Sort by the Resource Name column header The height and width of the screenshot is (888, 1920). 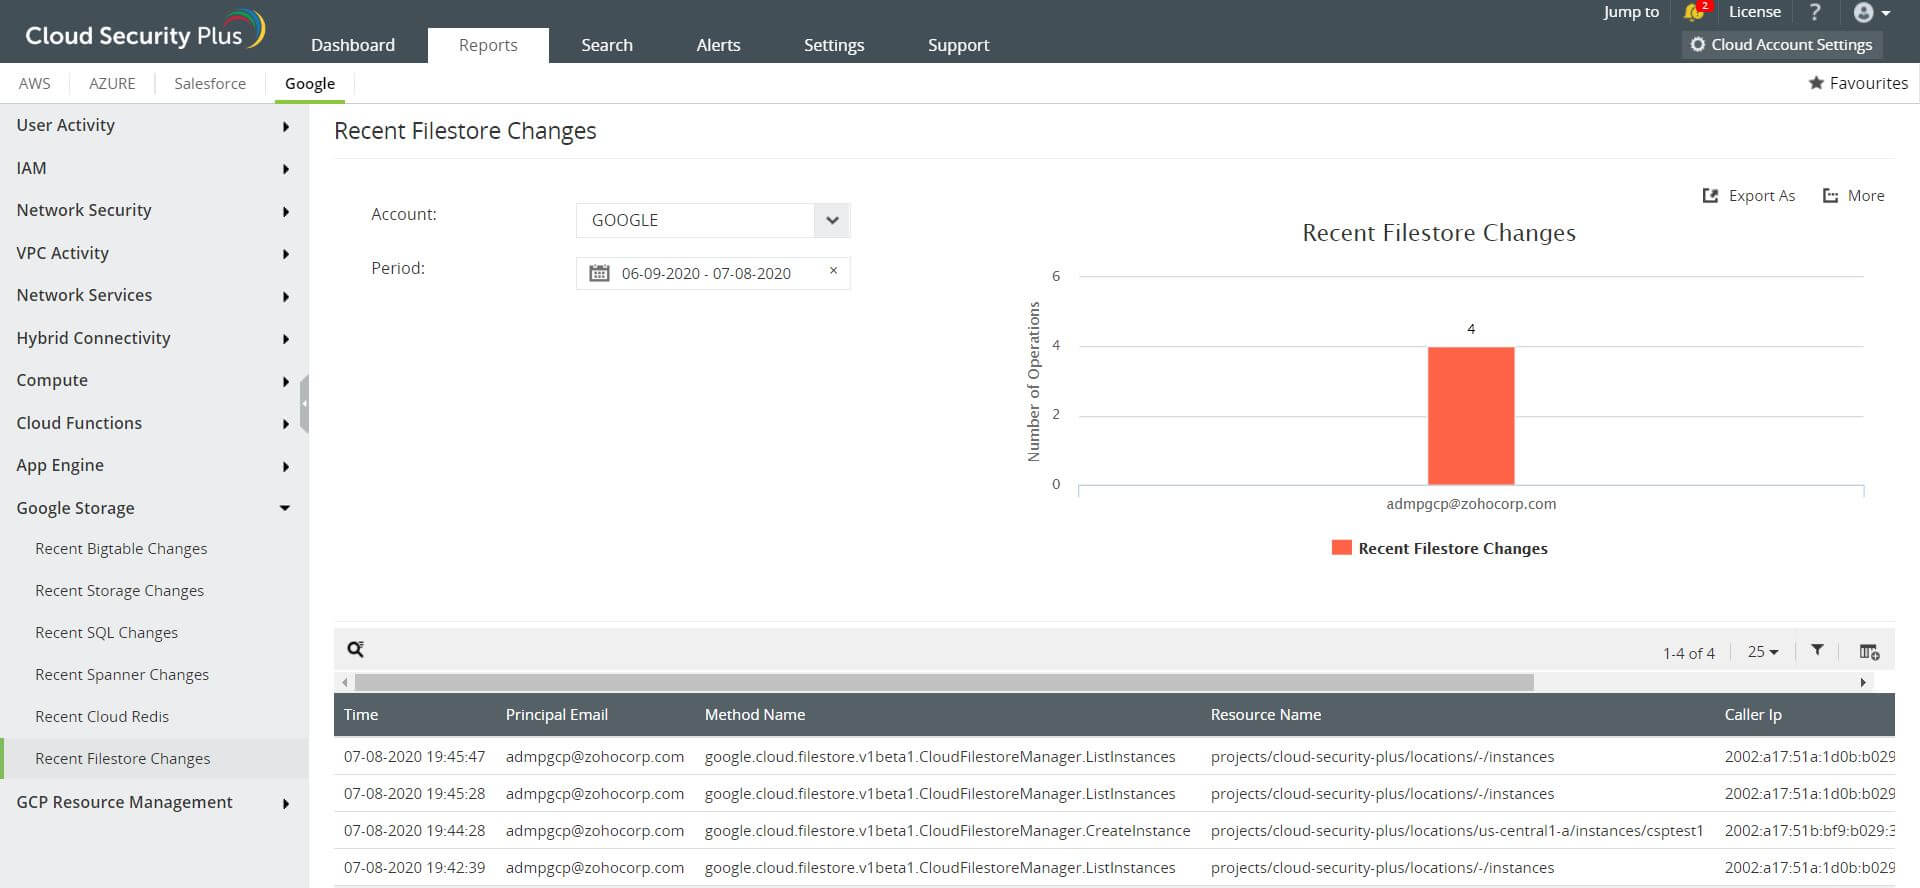click(1266, 715)
